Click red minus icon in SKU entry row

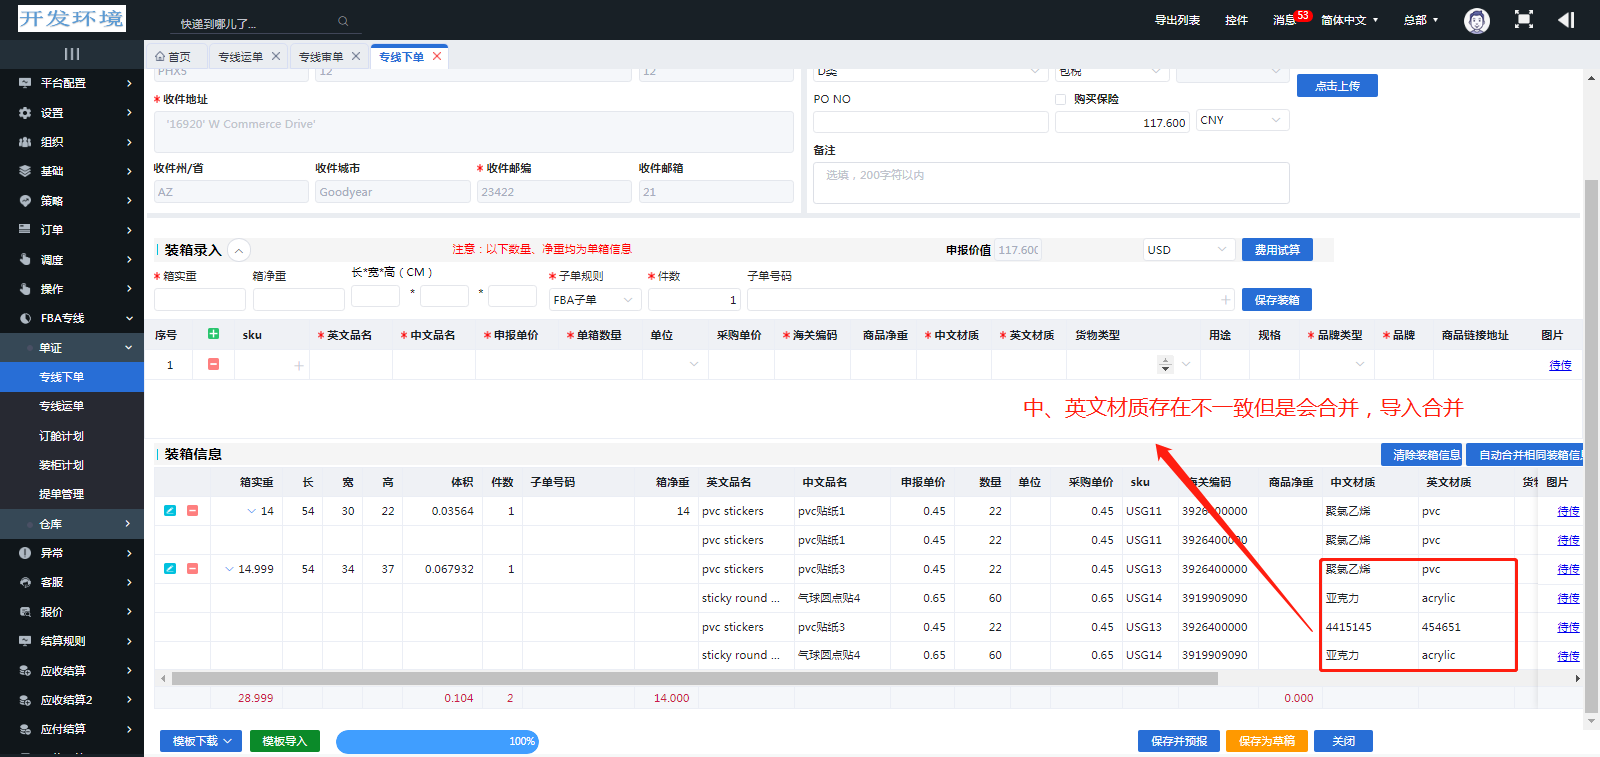point(213,364)
